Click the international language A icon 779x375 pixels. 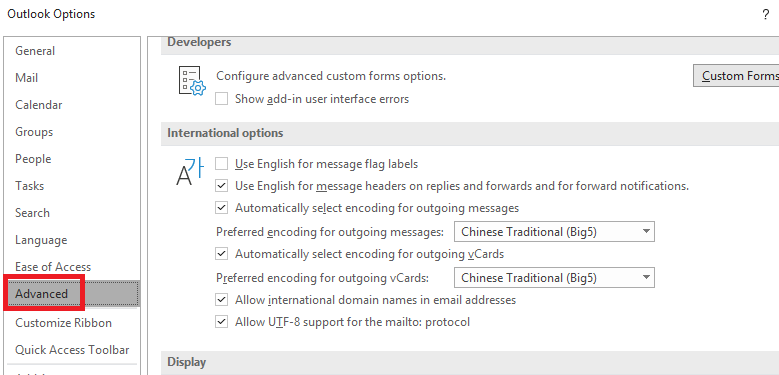pyautogui.click(x=190, y=171)
